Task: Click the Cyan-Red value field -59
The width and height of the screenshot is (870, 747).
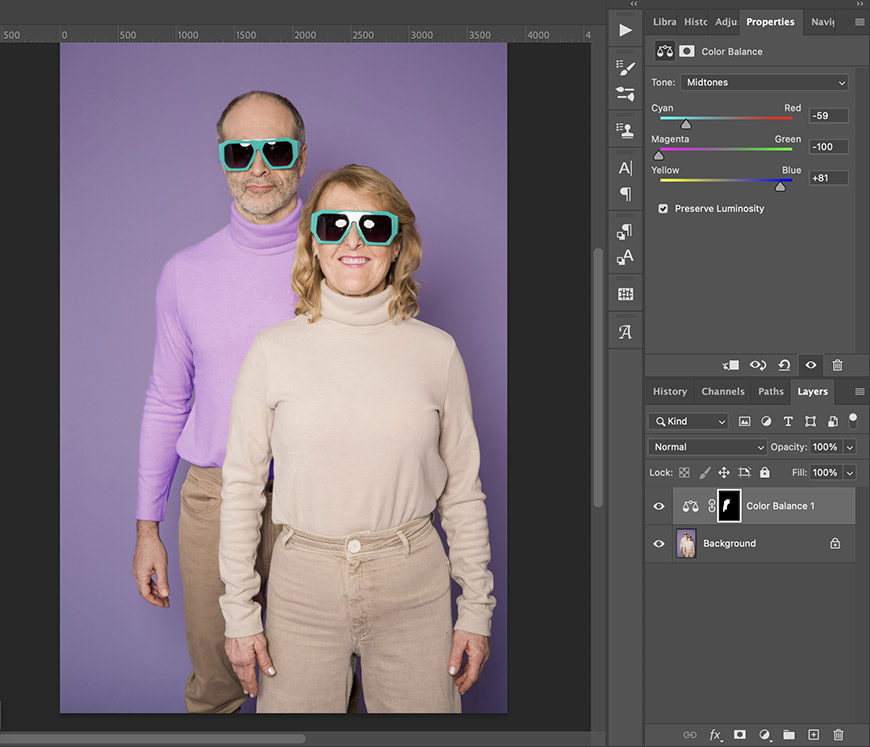Action: point(828,115)
